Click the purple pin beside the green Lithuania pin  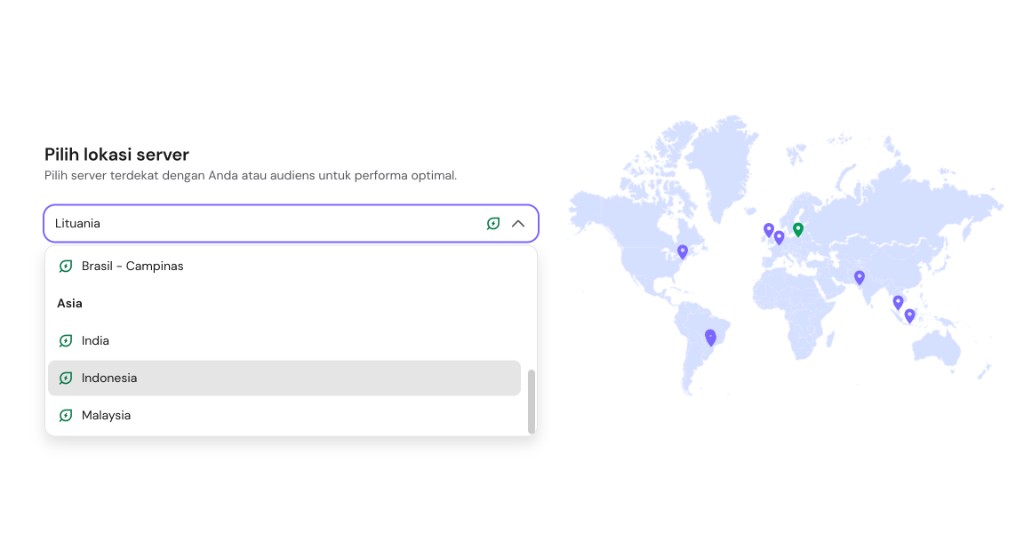779,237
